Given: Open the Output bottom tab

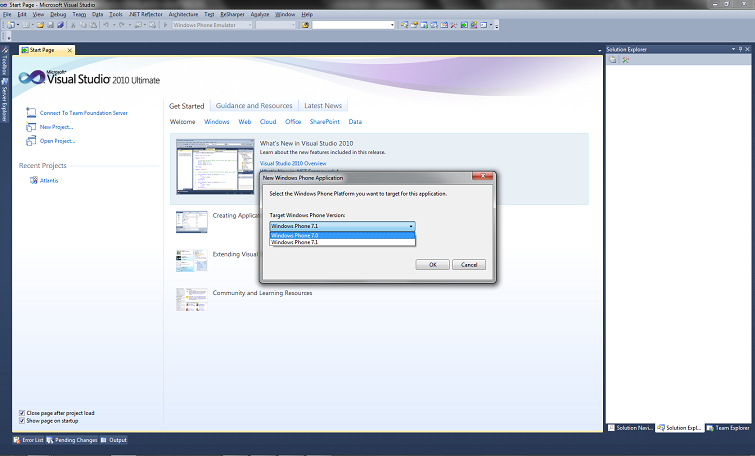Looking at the screenshot, I should (x=114, y=440).
